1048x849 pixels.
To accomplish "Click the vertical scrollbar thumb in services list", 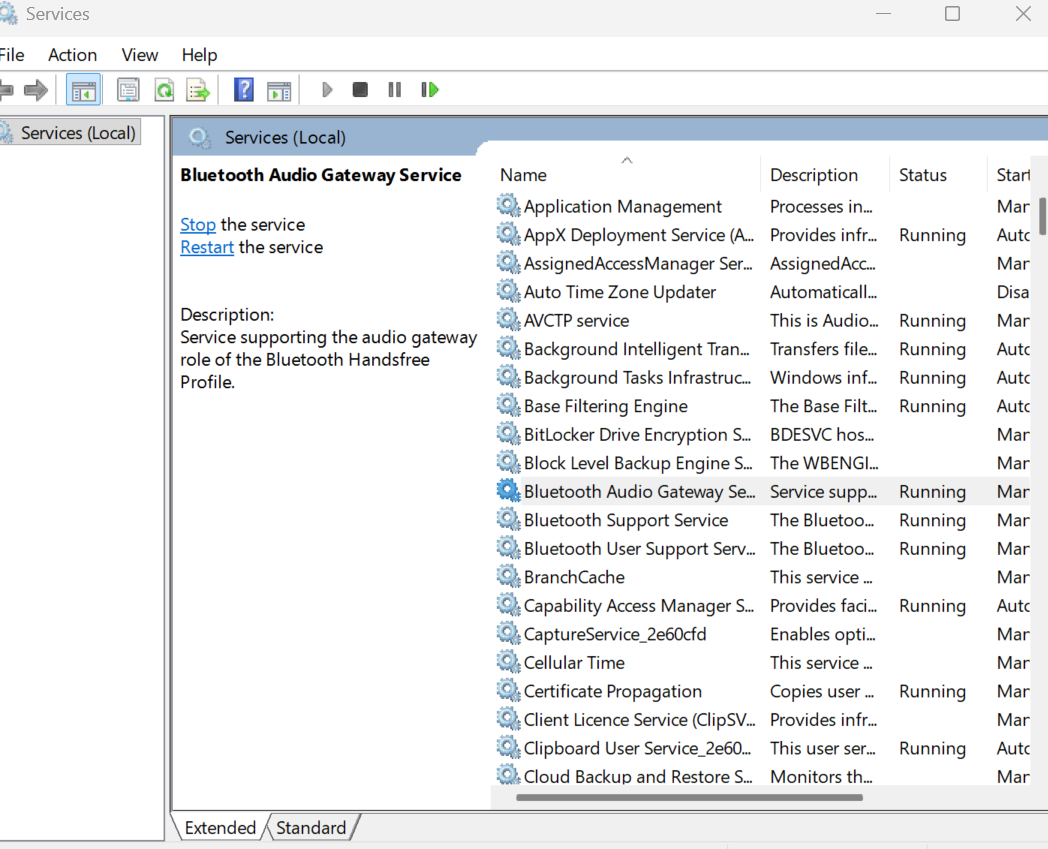I will tap(1043, 217).
